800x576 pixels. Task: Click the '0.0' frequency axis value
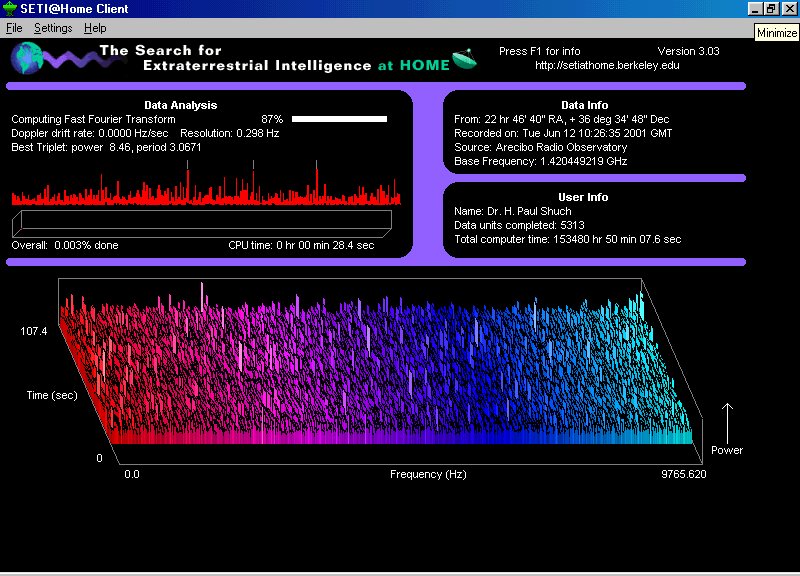[x=132, y=474]
